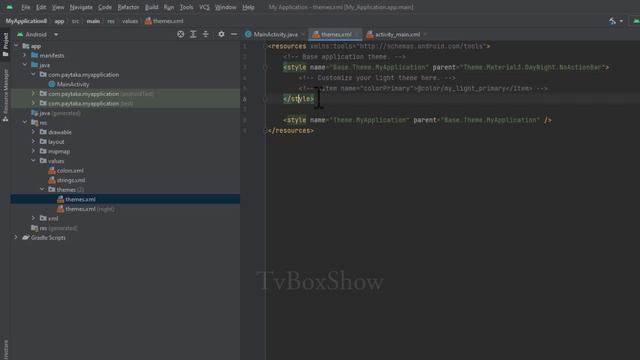
Task: Hide the Project panel with minus icon
Action: [234, 34]
